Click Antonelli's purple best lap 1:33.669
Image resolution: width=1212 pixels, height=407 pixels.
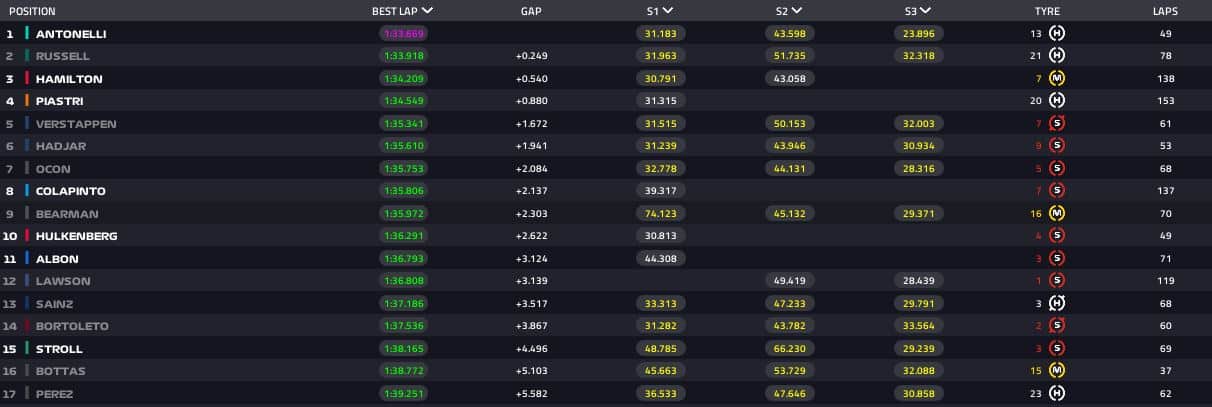402,33
